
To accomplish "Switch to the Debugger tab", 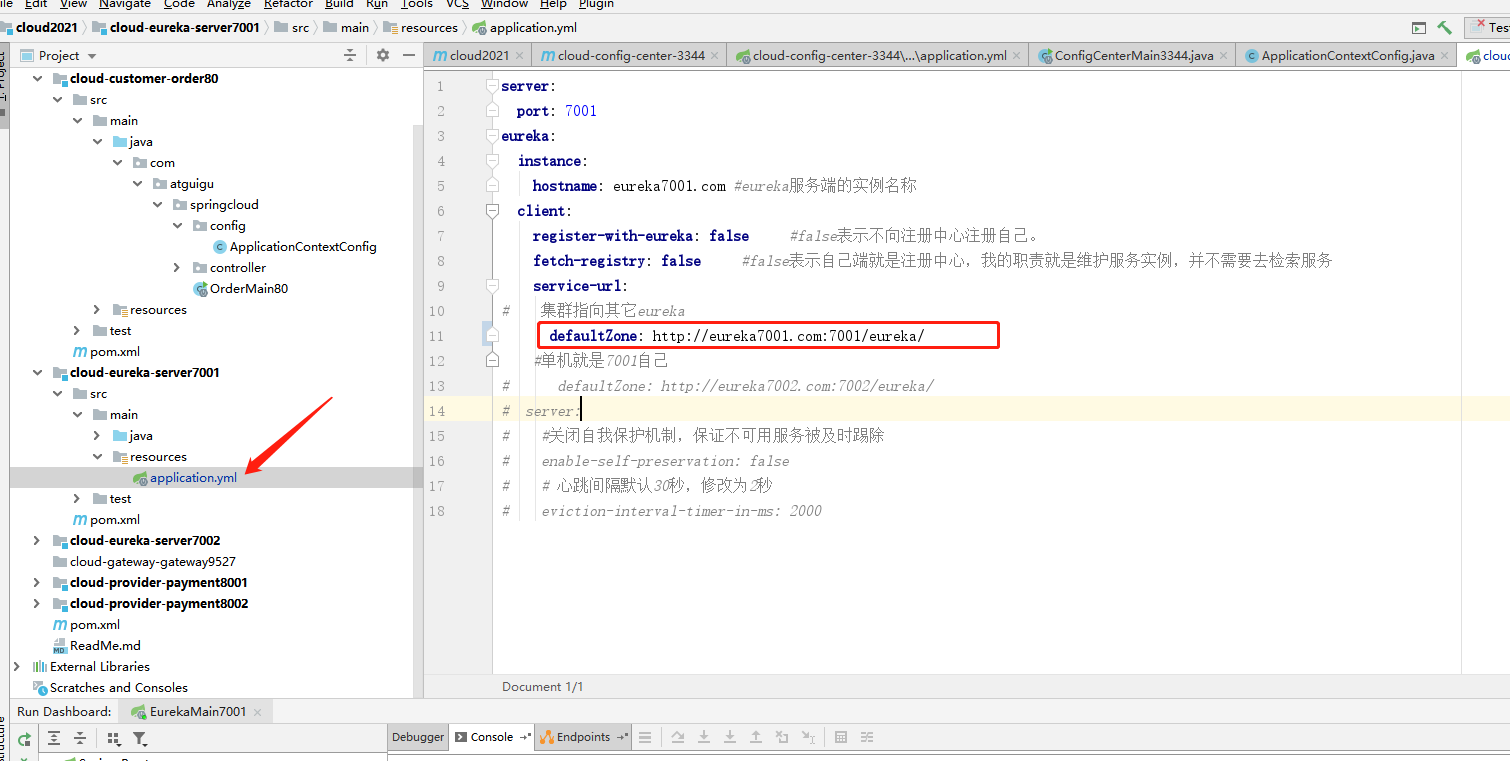I will (x=418, y=737).
